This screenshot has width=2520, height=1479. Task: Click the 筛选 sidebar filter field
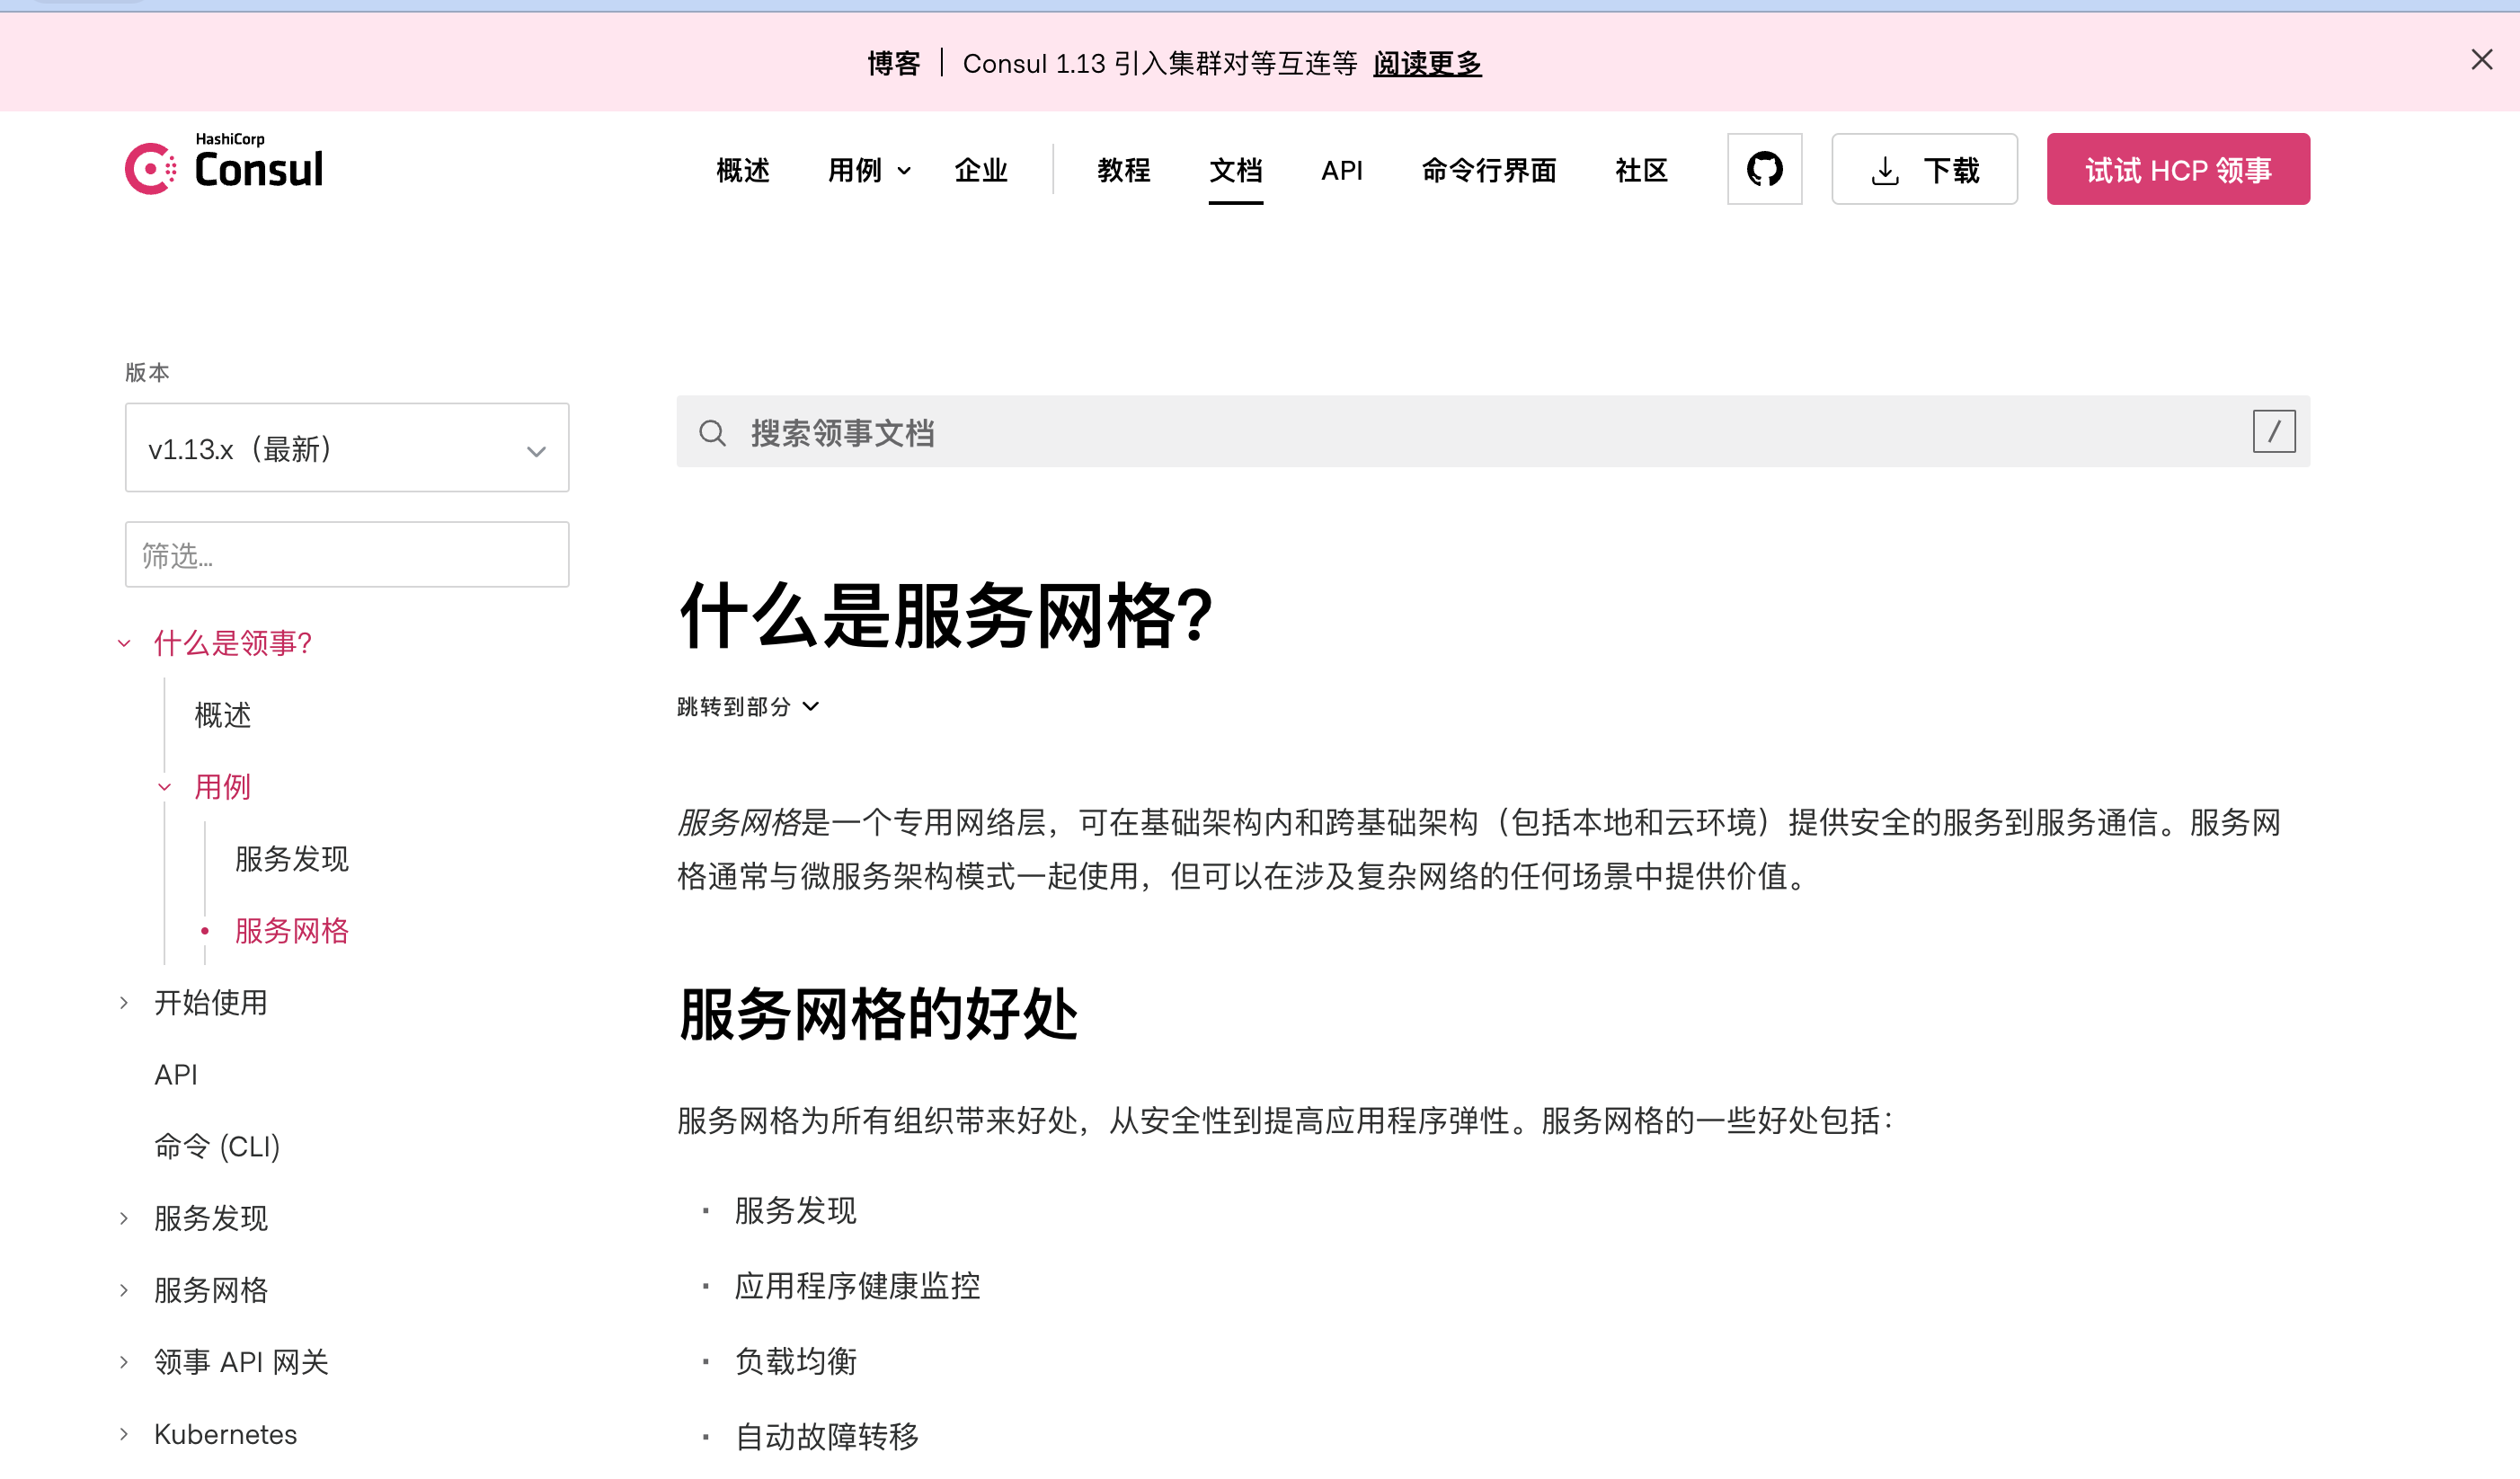coord(346,554)
